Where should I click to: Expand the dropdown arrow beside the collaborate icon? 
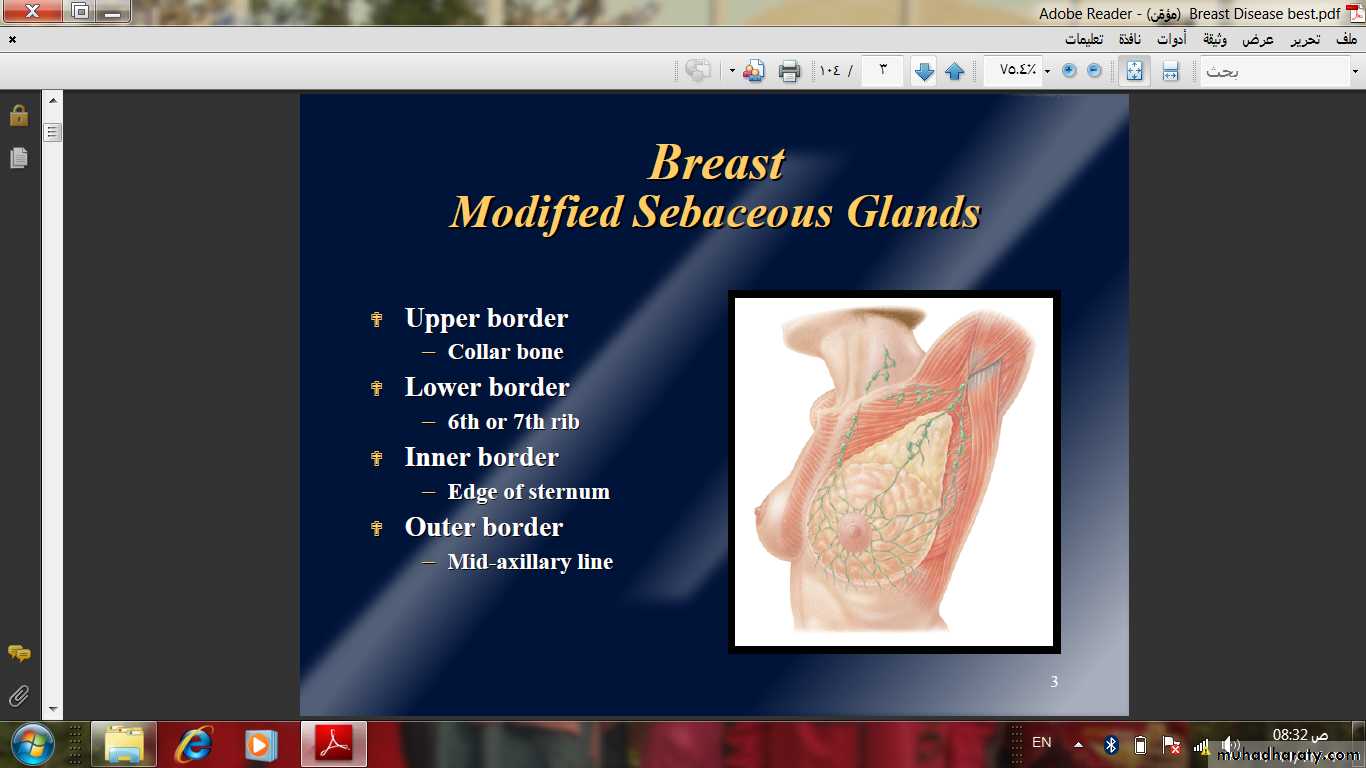pos(732,71)
